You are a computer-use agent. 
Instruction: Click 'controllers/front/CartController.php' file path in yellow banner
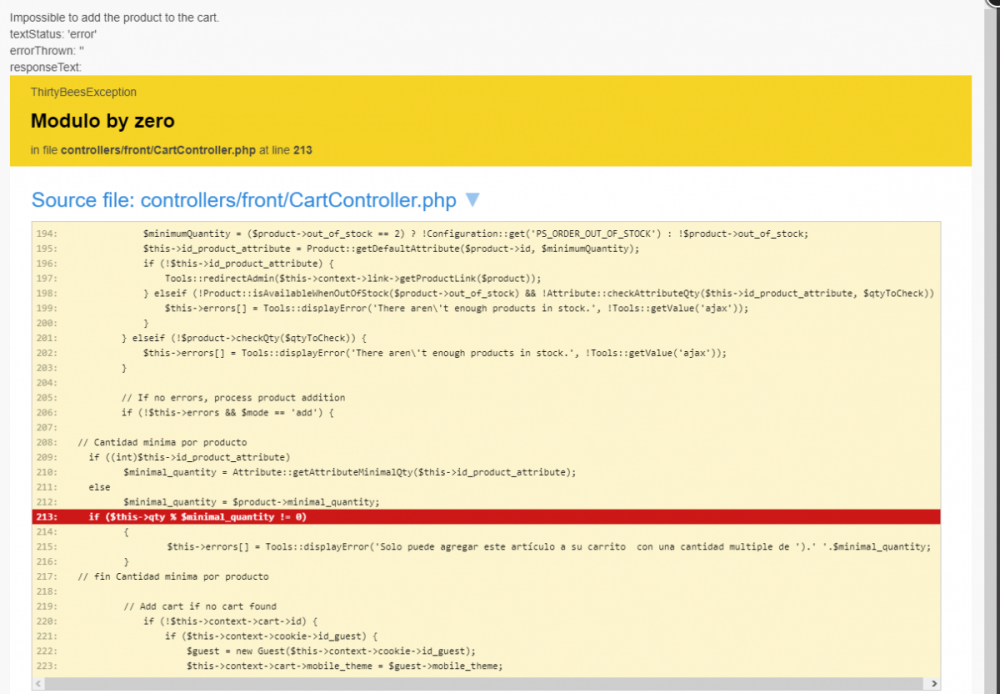158,150
